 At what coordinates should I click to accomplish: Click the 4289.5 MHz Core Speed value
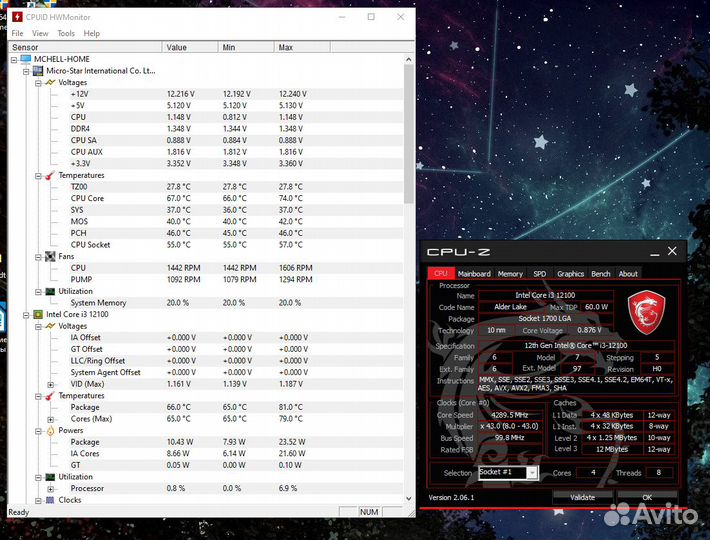(x=510, y=415)
